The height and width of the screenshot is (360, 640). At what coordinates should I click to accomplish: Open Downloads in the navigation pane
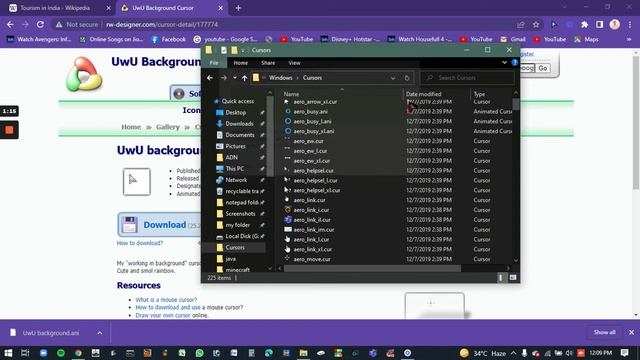point(239,124)
